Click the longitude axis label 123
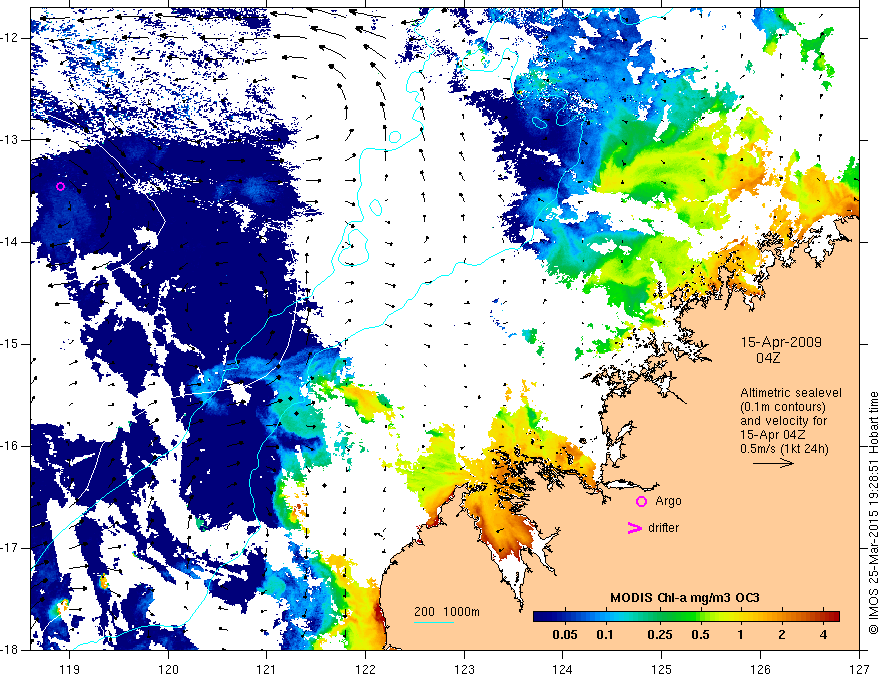 coord(465,669)
